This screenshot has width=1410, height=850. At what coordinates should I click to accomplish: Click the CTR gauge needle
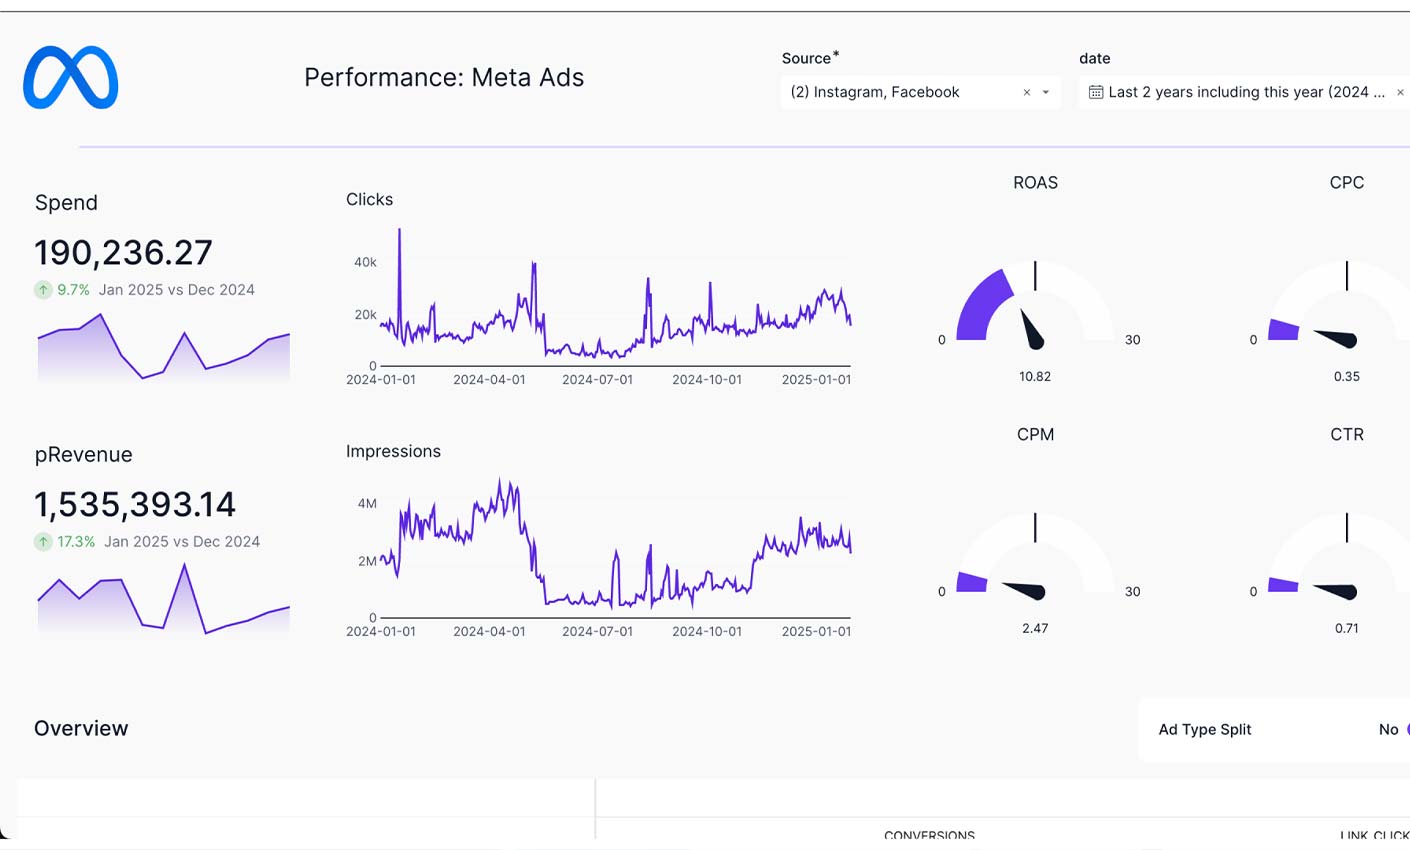point(1336,590)
